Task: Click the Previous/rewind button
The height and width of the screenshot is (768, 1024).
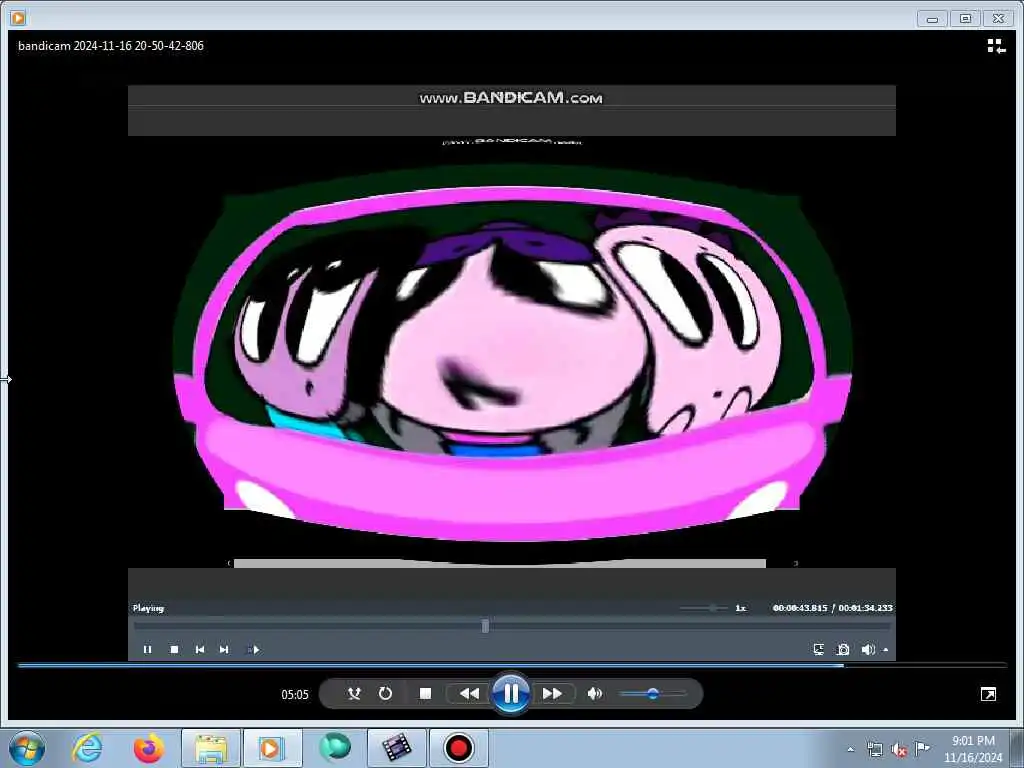Action: point(469,694)
